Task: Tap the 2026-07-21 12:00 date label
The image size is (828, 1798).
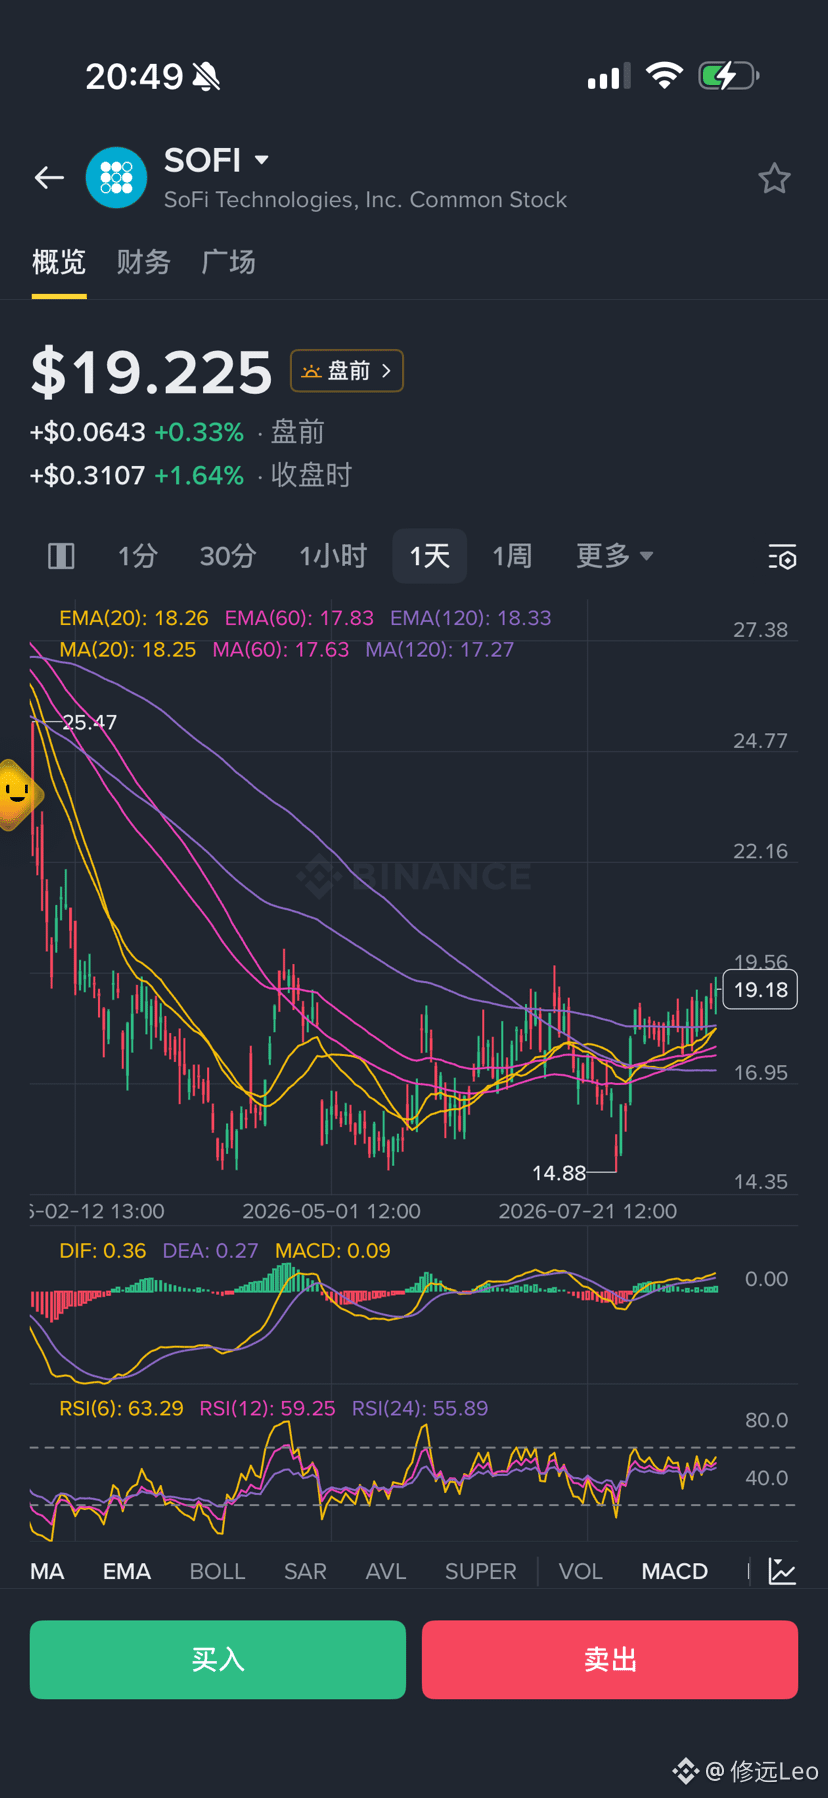Action: point(588,1211)
